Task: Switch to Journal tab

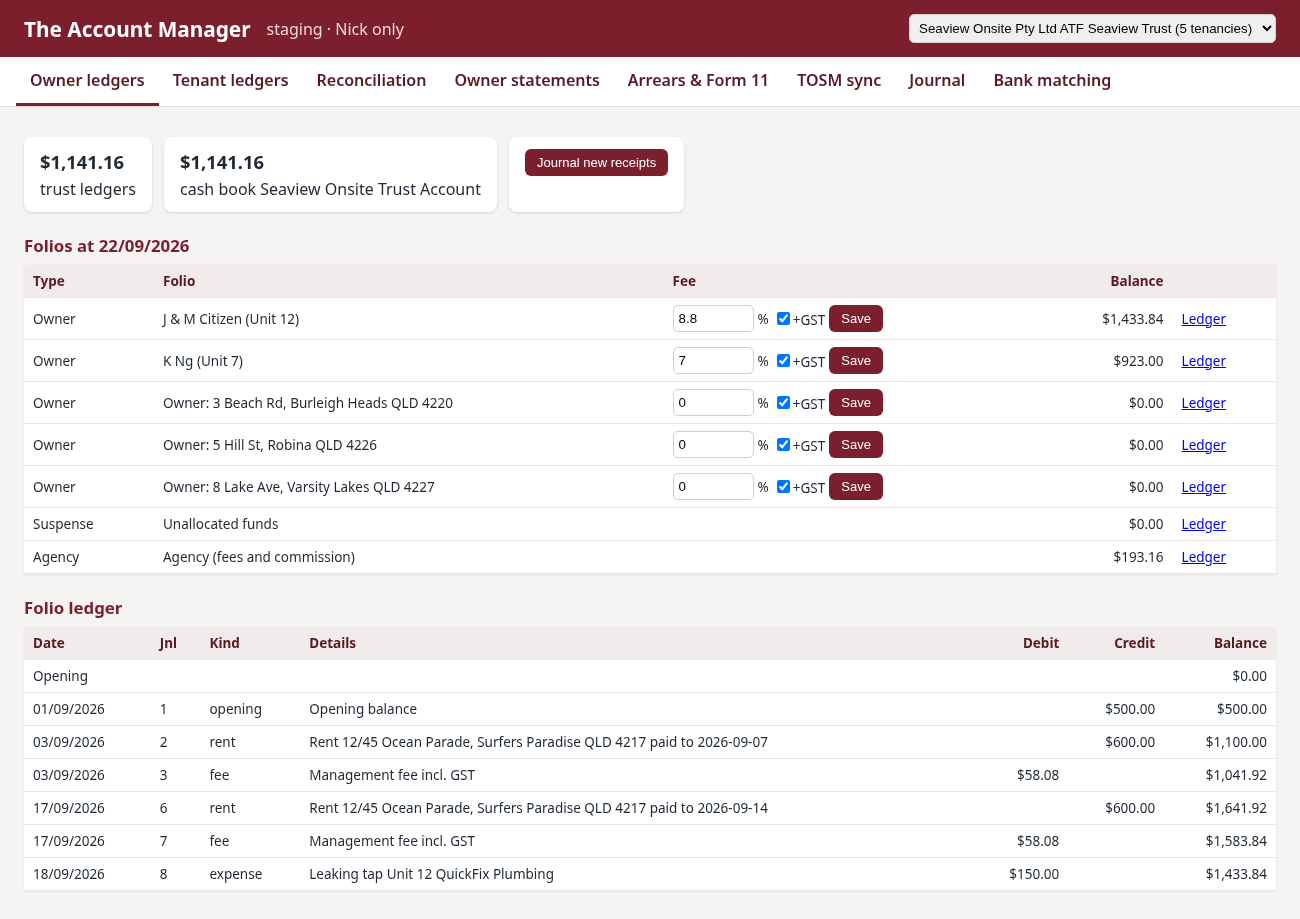Action: [x=937, y=81]
